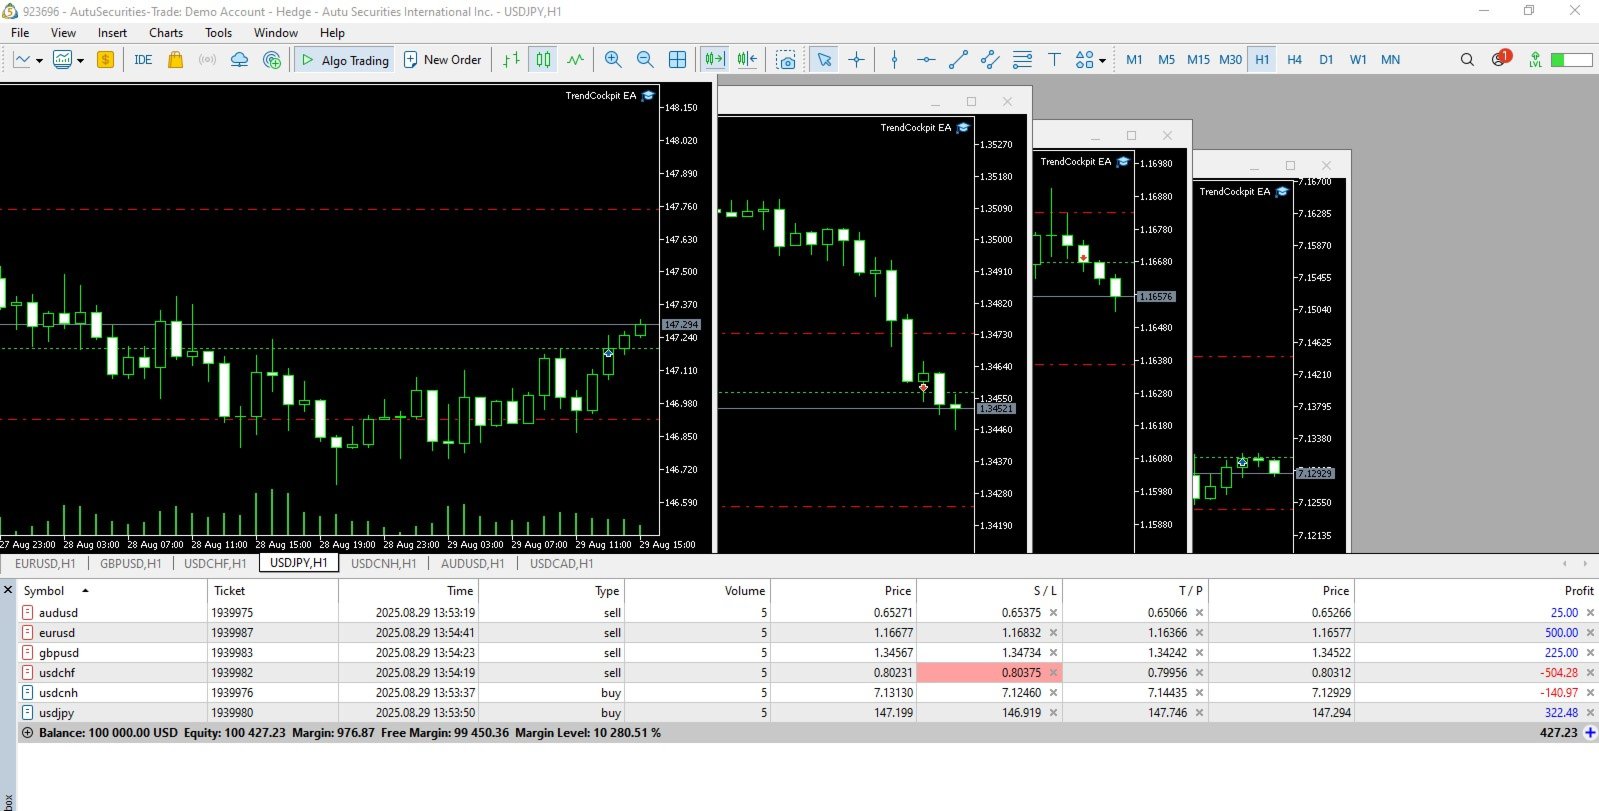
Task: Select the text label tool
Action: coord(1054,60)
